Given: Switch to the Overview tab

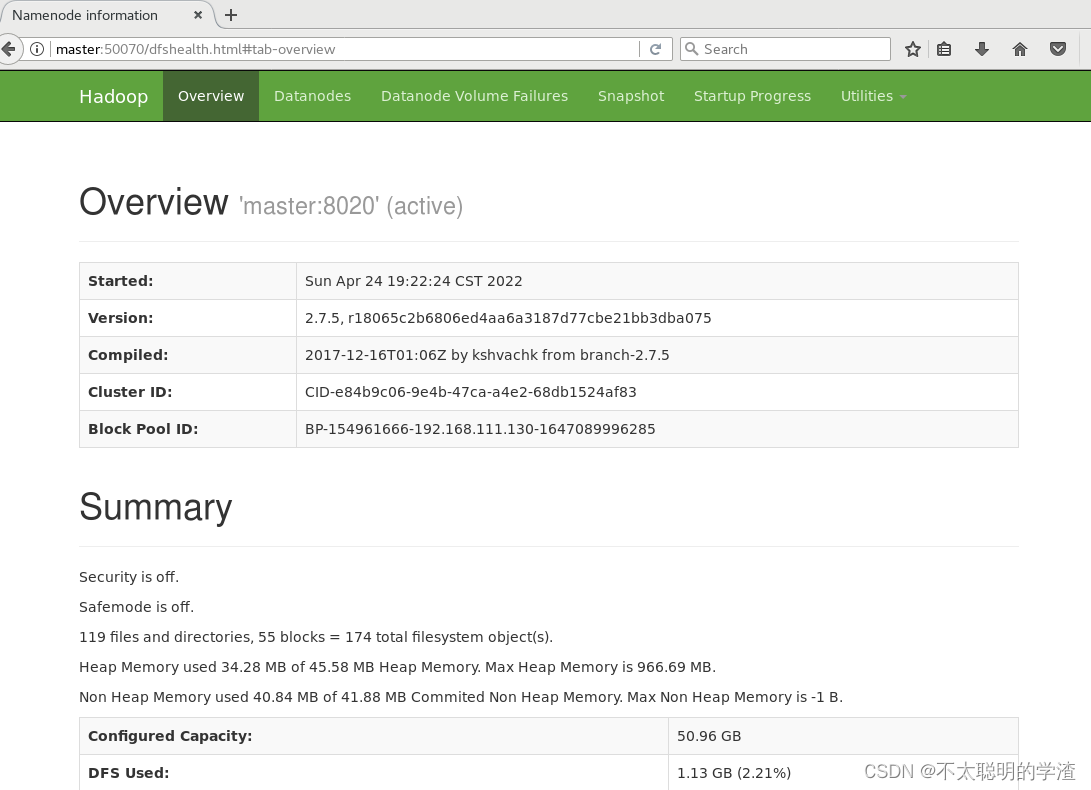Looking at the screenshot, I should 211,96.
